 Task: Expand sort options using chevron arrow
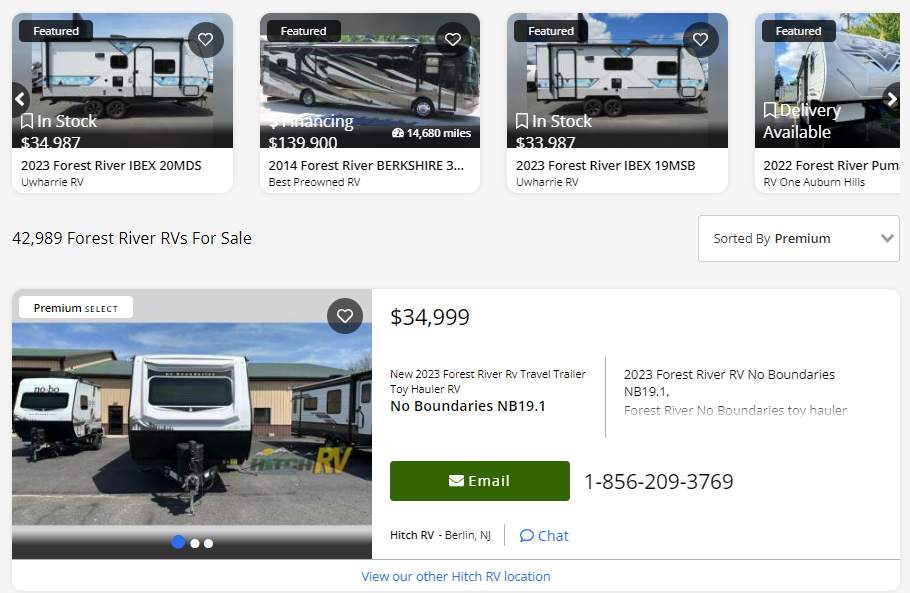pos(886,238)
